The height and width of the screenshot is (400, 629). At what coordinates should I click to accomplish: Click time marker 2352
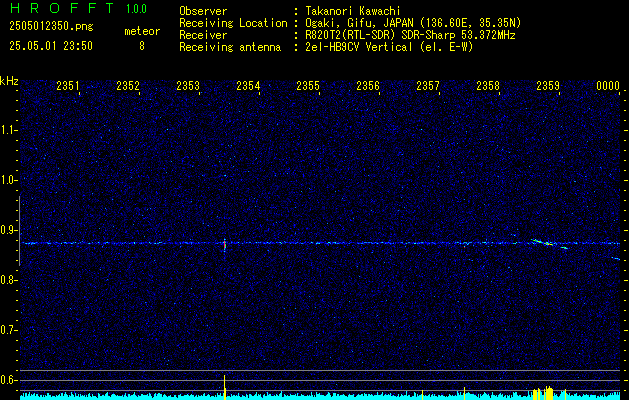[x=128, y=85]
